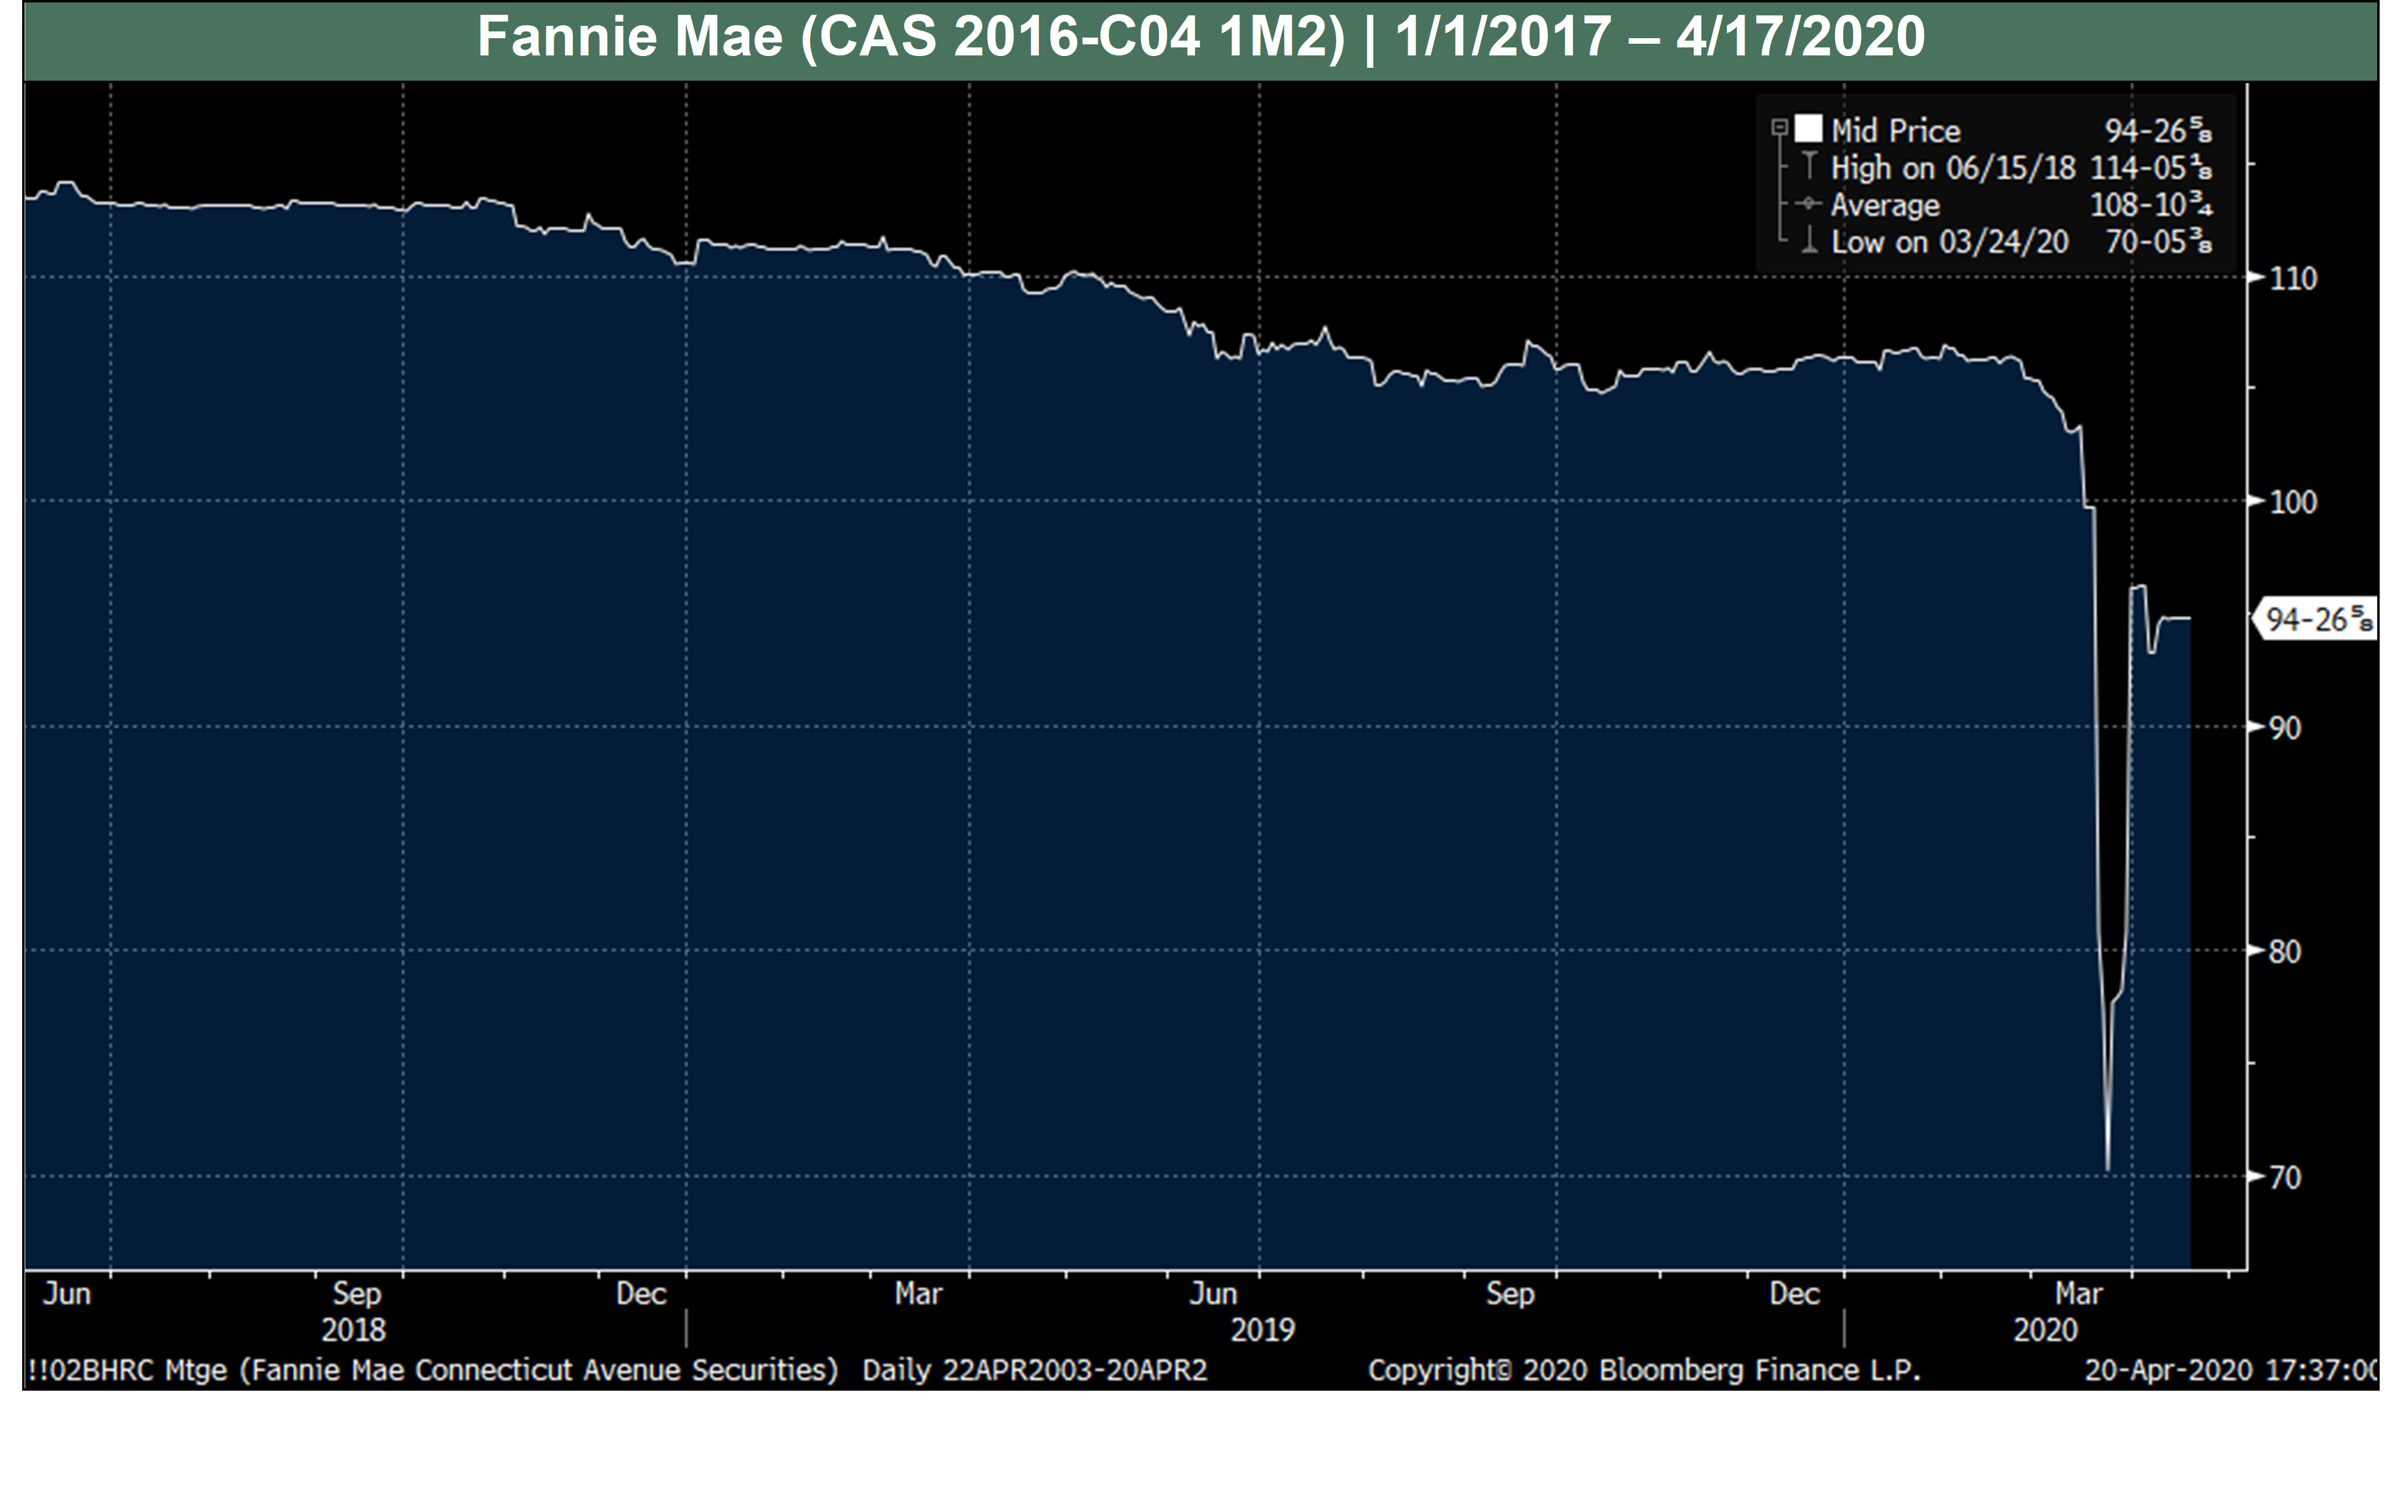The width and height of the screenshot is (2408, 1512).
Task: Select the High value 114-05 in legend
Action: [2151, 167]
